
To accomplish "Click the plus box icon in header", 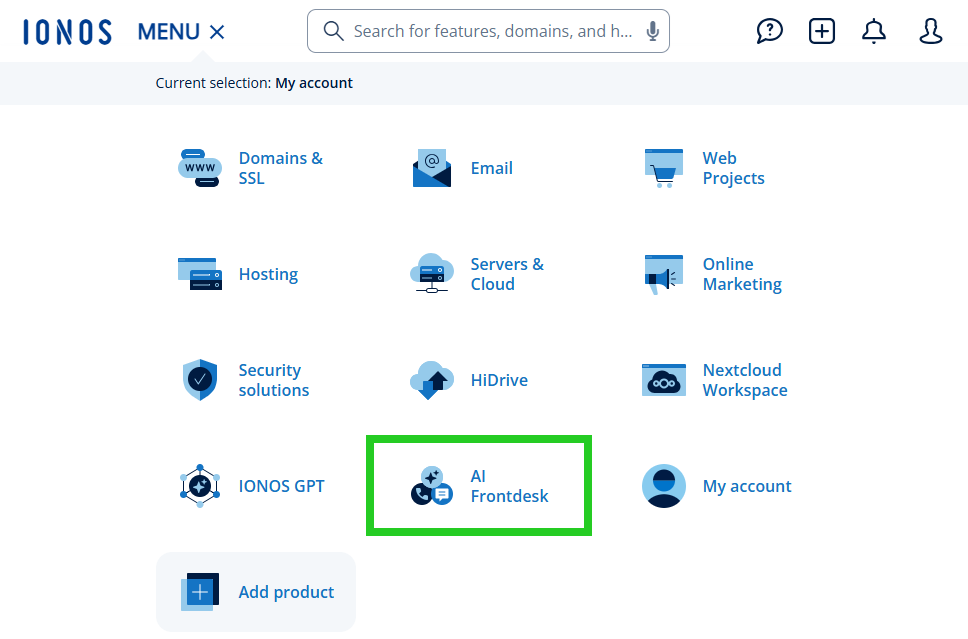I will [822, 31].
